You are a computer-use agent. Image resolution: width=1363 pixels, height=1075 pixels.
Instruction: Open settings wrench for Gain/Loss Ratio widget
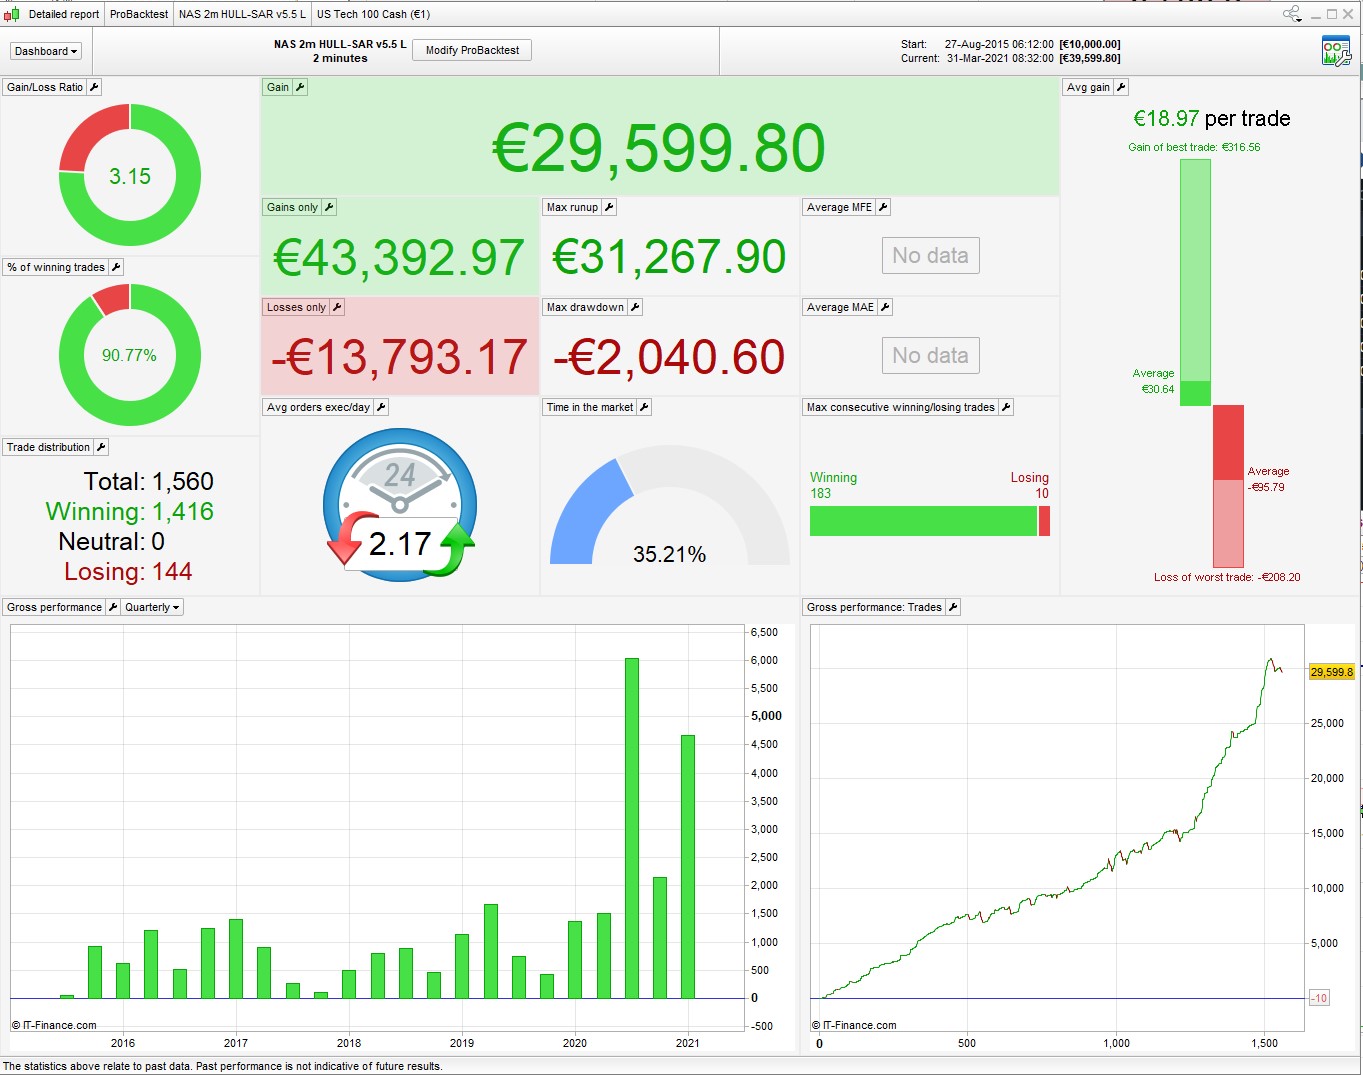point(94,87)
